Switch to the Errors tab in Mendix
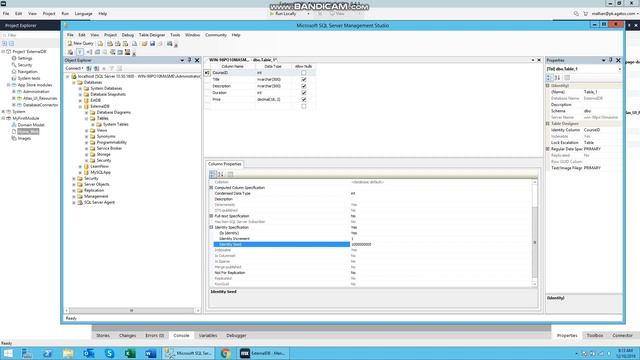Viewport: 640px width, 360px height. [155, 336]
